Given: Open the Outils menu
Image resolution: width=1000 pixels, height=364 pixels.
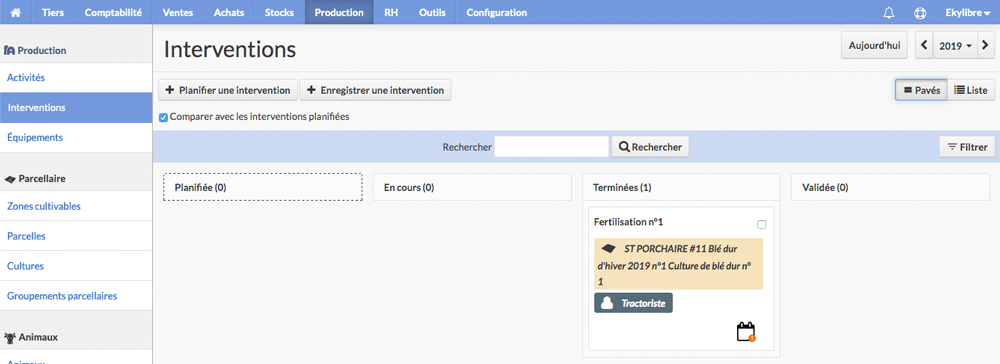Looking at the screenshot, I should click(432, 12).
